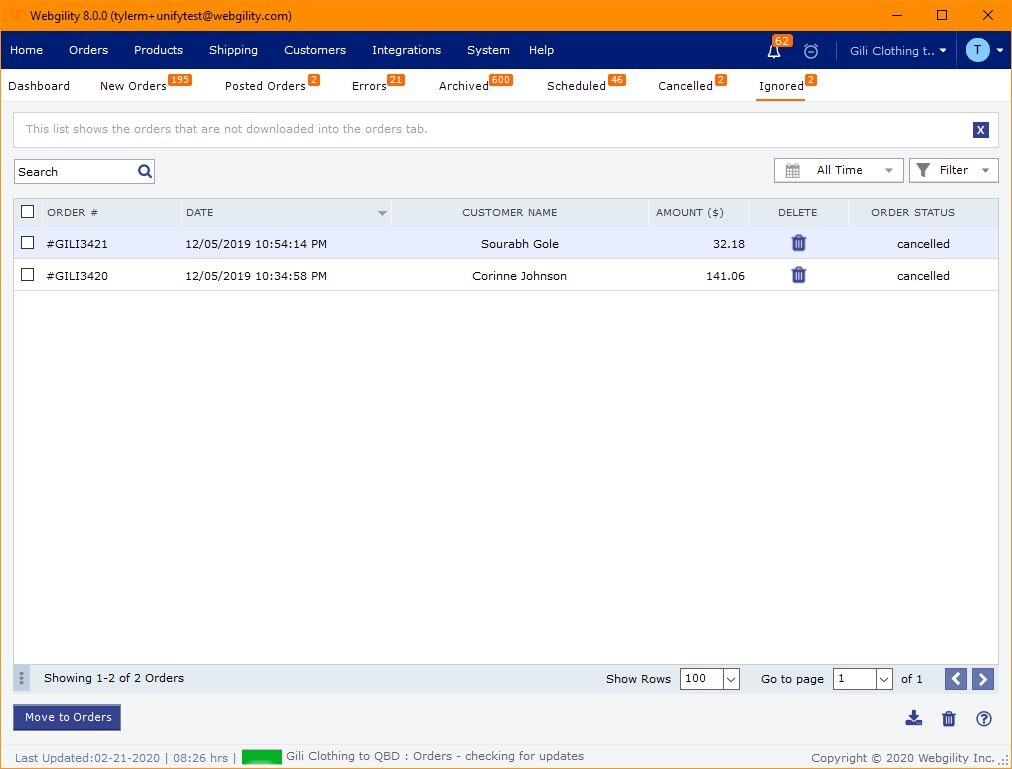Open the Customers menu
Viewport: 1012px width, 769px height.
[x=315, y=50]
